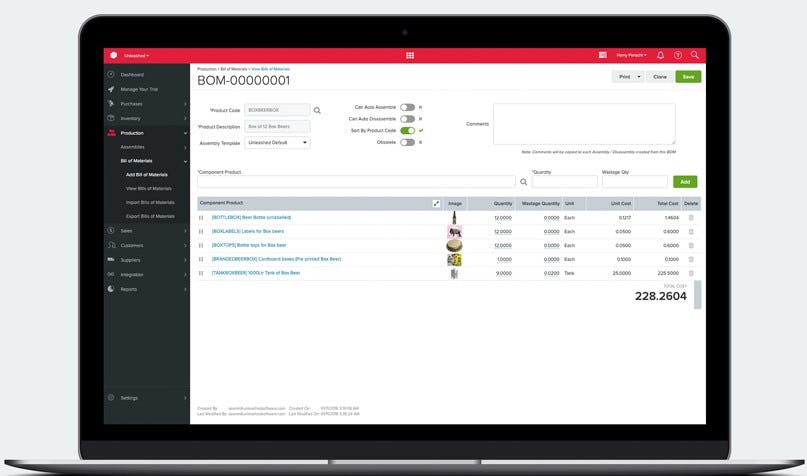Click the quantity 9.0000 in TANKBOXBEER row
The height and width of the screenshot is (476, 807).
tap(503, 273)
